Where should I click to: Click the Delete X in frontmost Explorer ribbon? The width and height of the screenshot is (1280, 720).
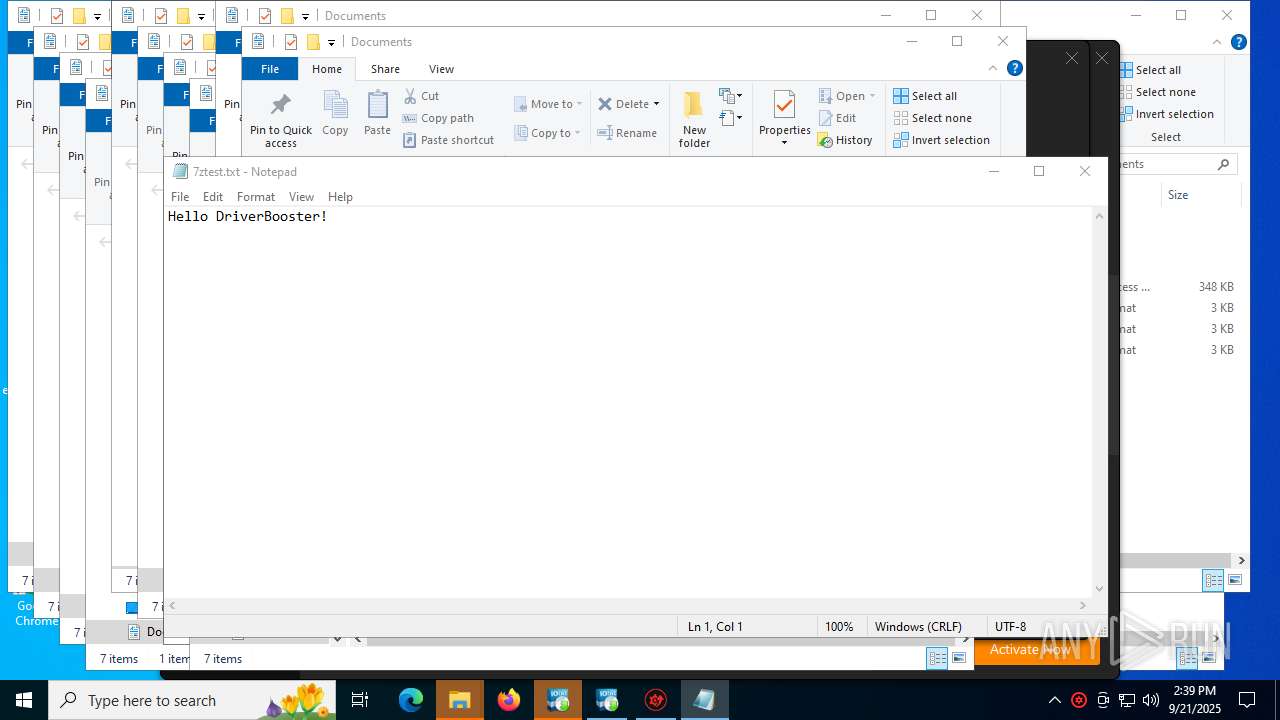click(605, 104)
